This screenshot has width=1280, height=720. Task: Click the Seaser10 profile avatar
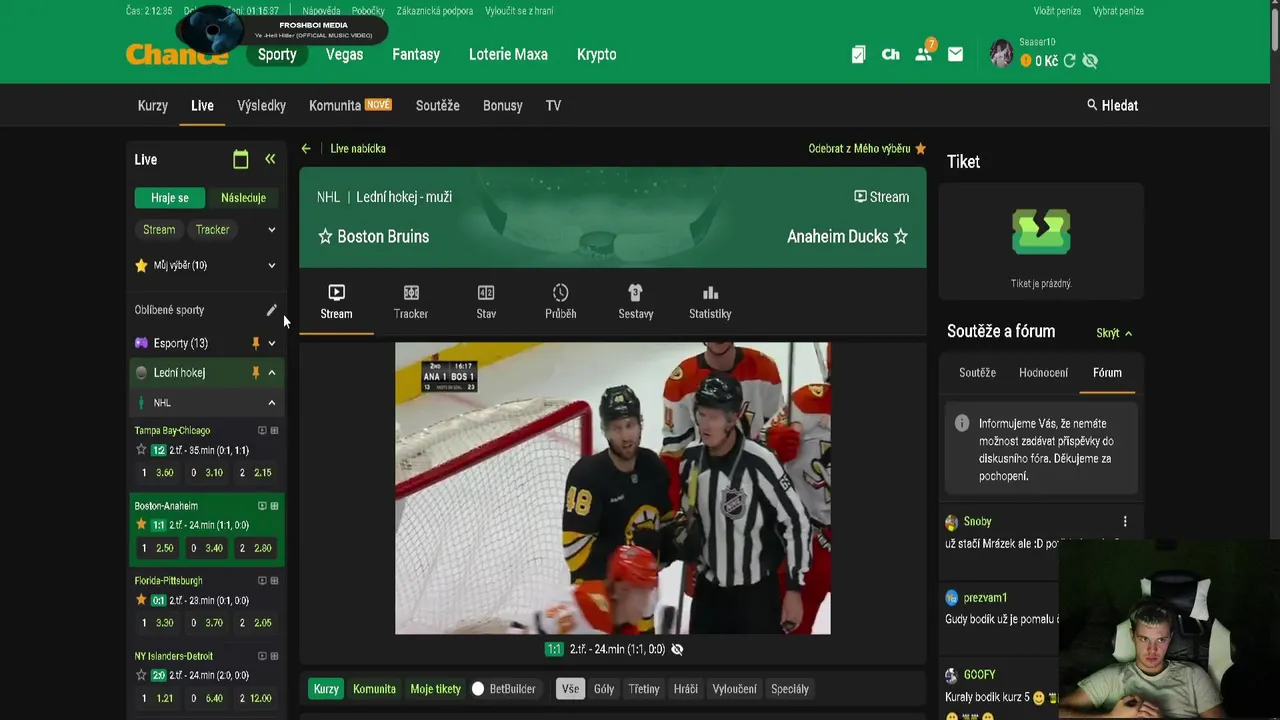tap(1001, 53)
